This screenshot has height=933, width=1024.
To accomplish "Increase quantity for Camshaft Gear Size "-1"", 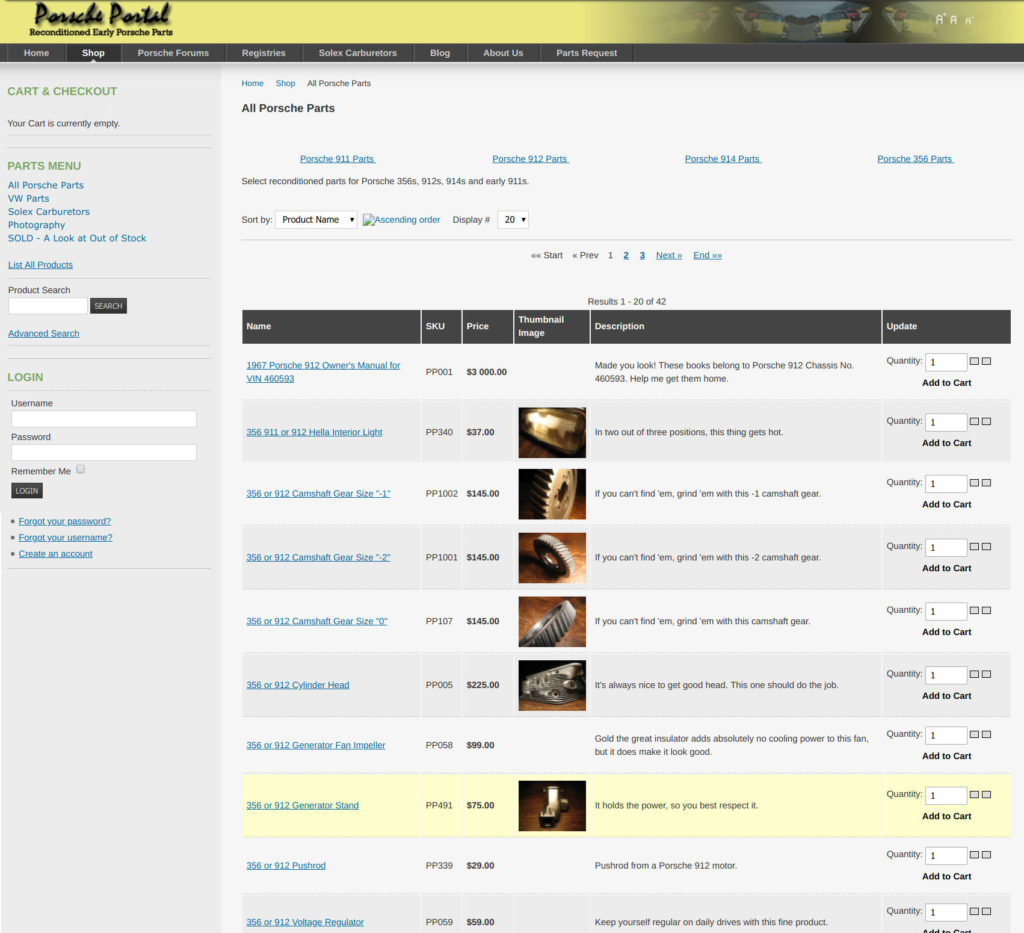I will pyautogui.click(x=974, y=482).
